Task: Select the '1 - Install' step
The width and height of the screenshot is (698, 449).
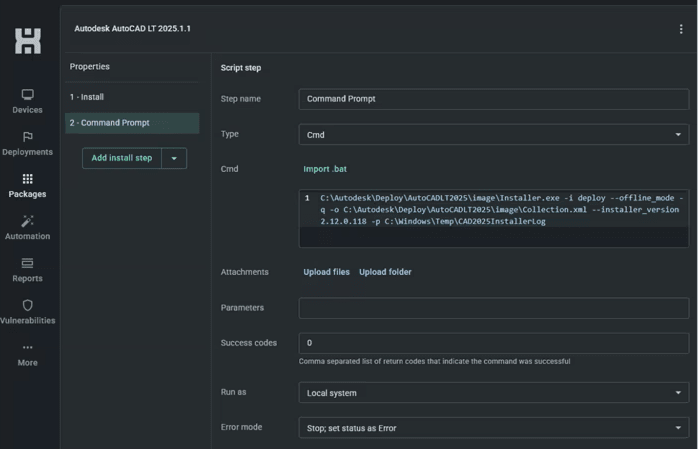Action: [132, 97]
